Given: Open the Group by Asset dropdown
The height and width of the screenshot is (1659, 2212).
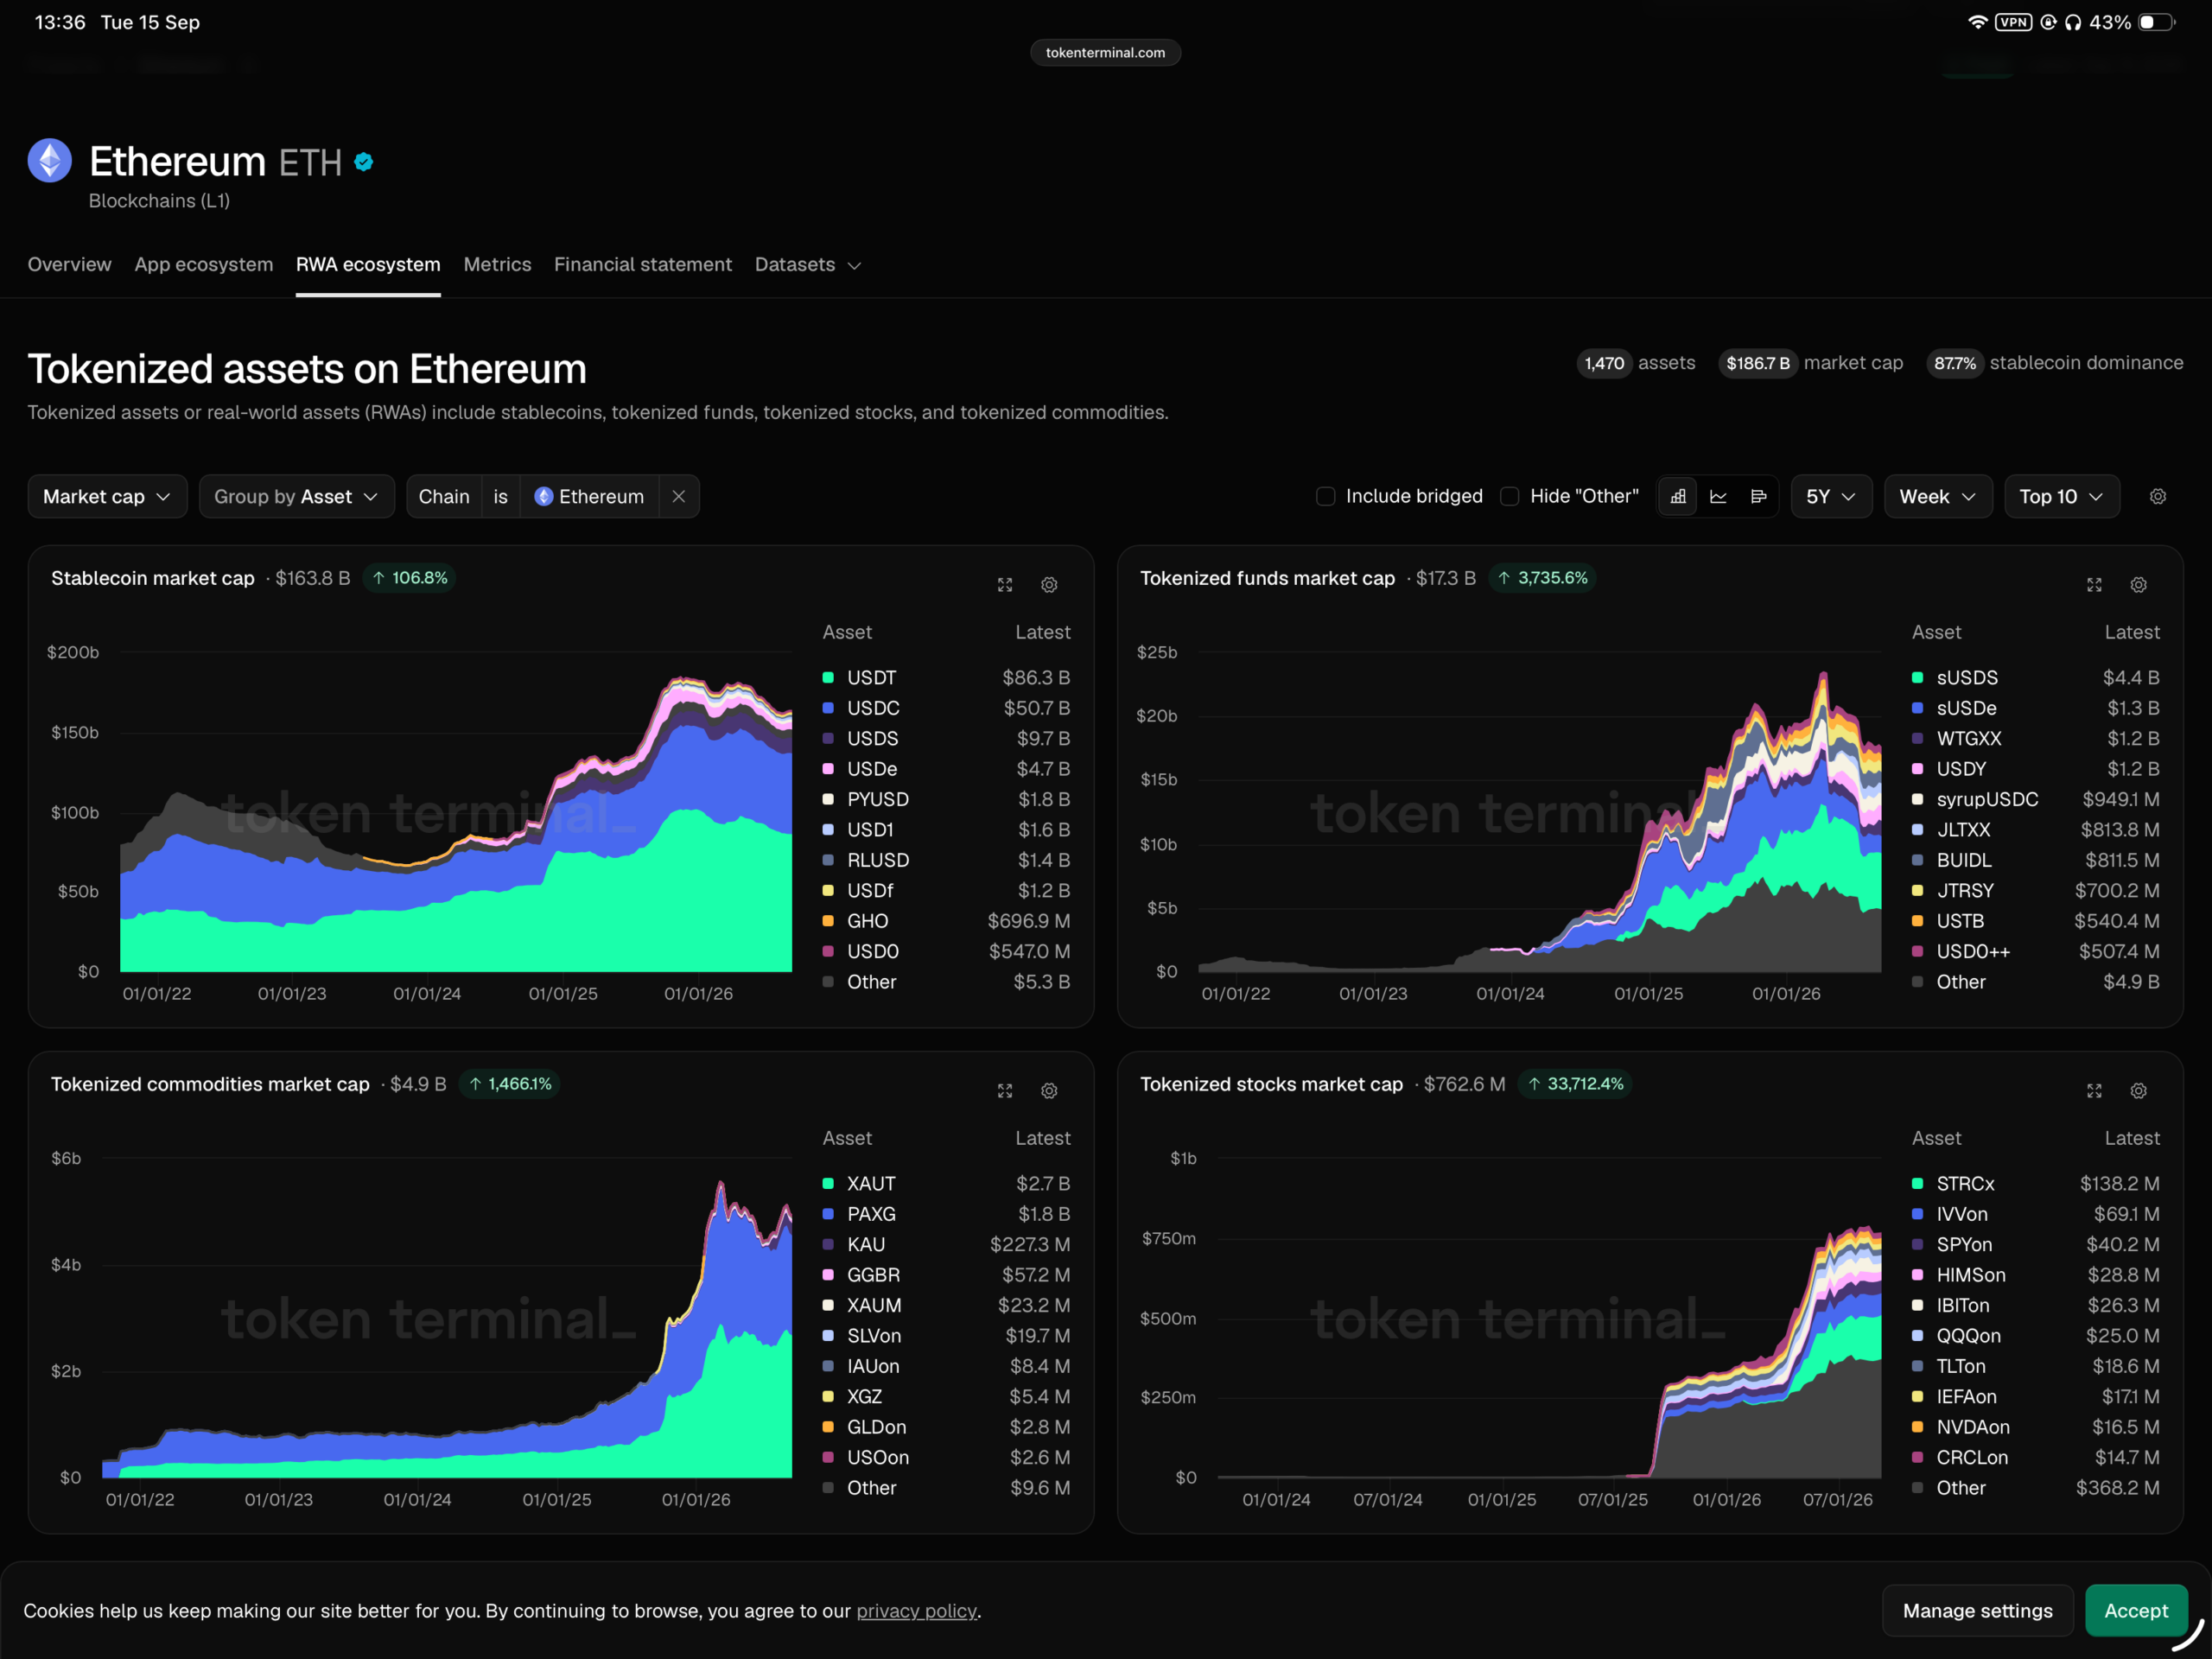Looking at the screenshot, I should click(x=296, y=497).
